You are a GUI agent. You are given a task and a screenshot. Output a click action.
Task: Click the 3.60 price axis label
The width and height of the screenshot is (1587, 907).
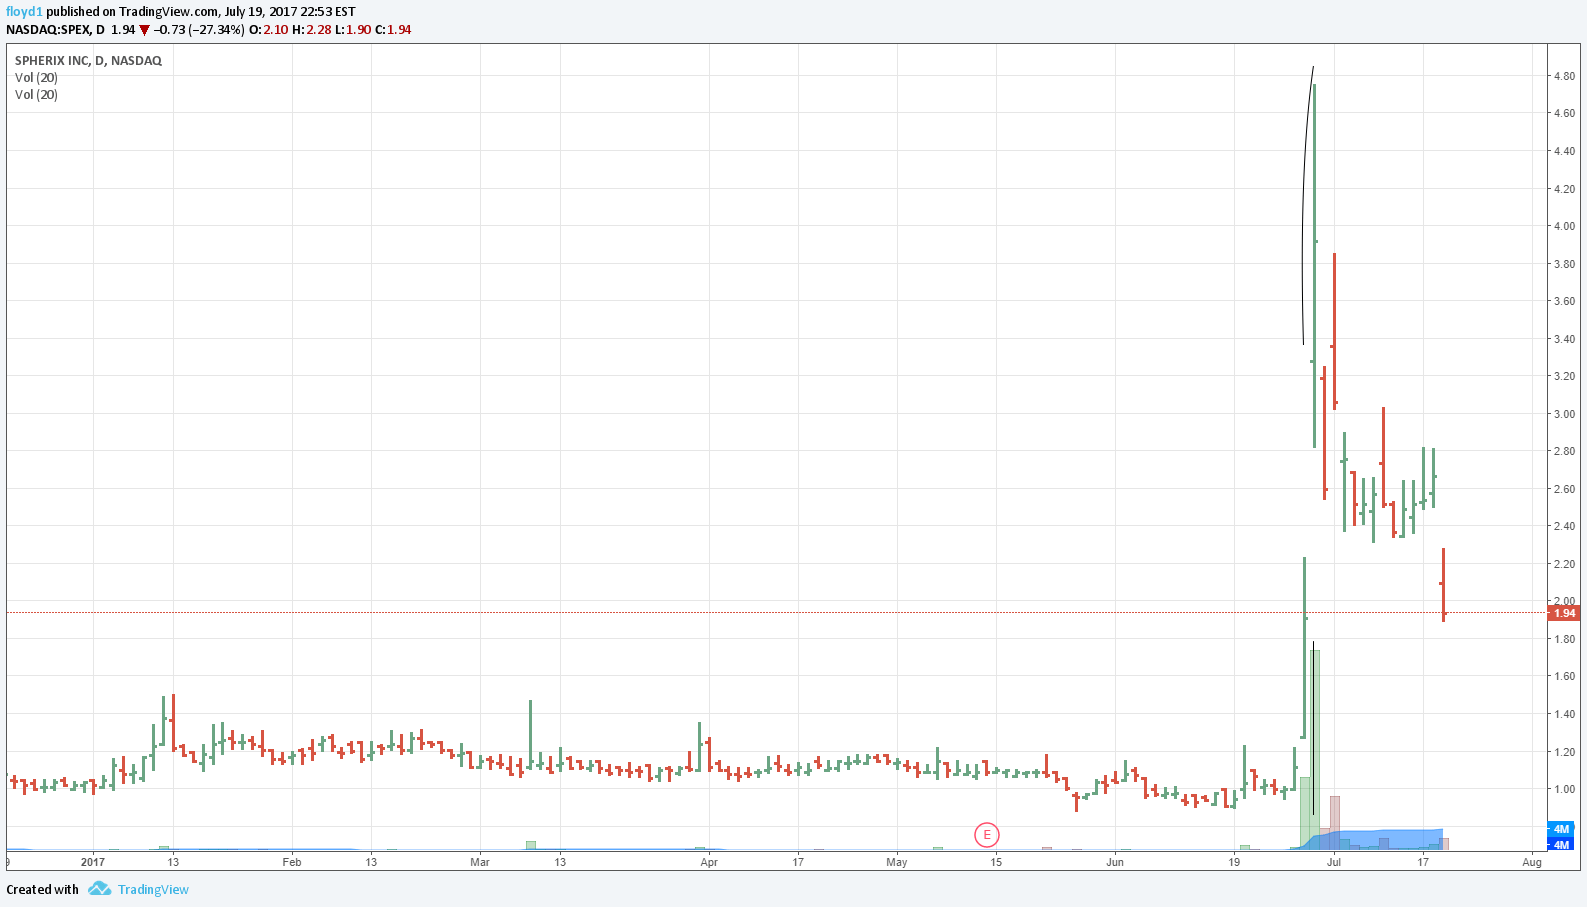click(x=1564, y=301)
